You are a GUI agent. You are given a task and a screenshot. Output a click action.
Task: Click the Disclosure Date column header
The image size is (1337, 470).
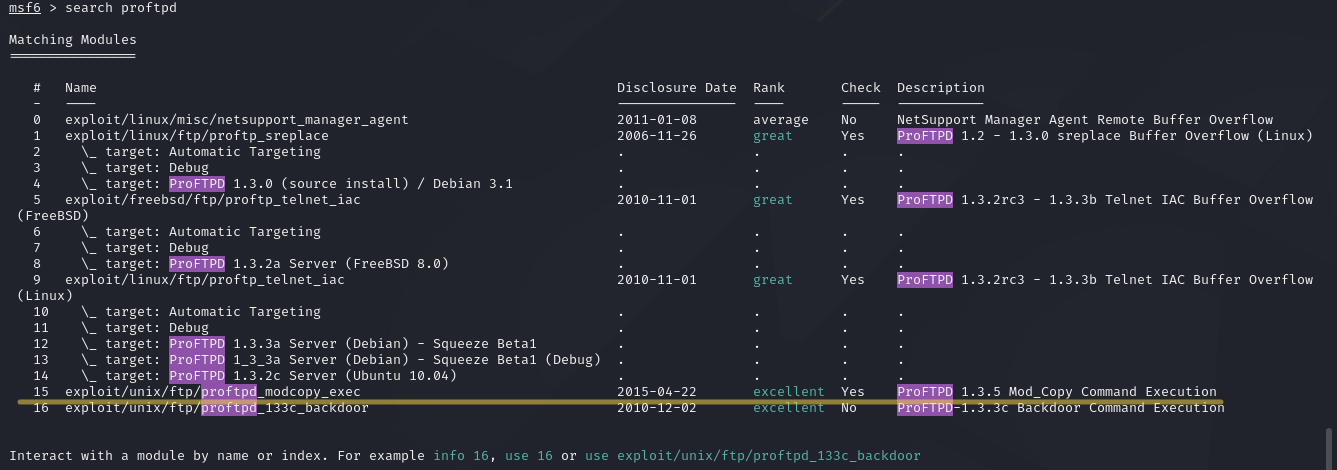676,88
